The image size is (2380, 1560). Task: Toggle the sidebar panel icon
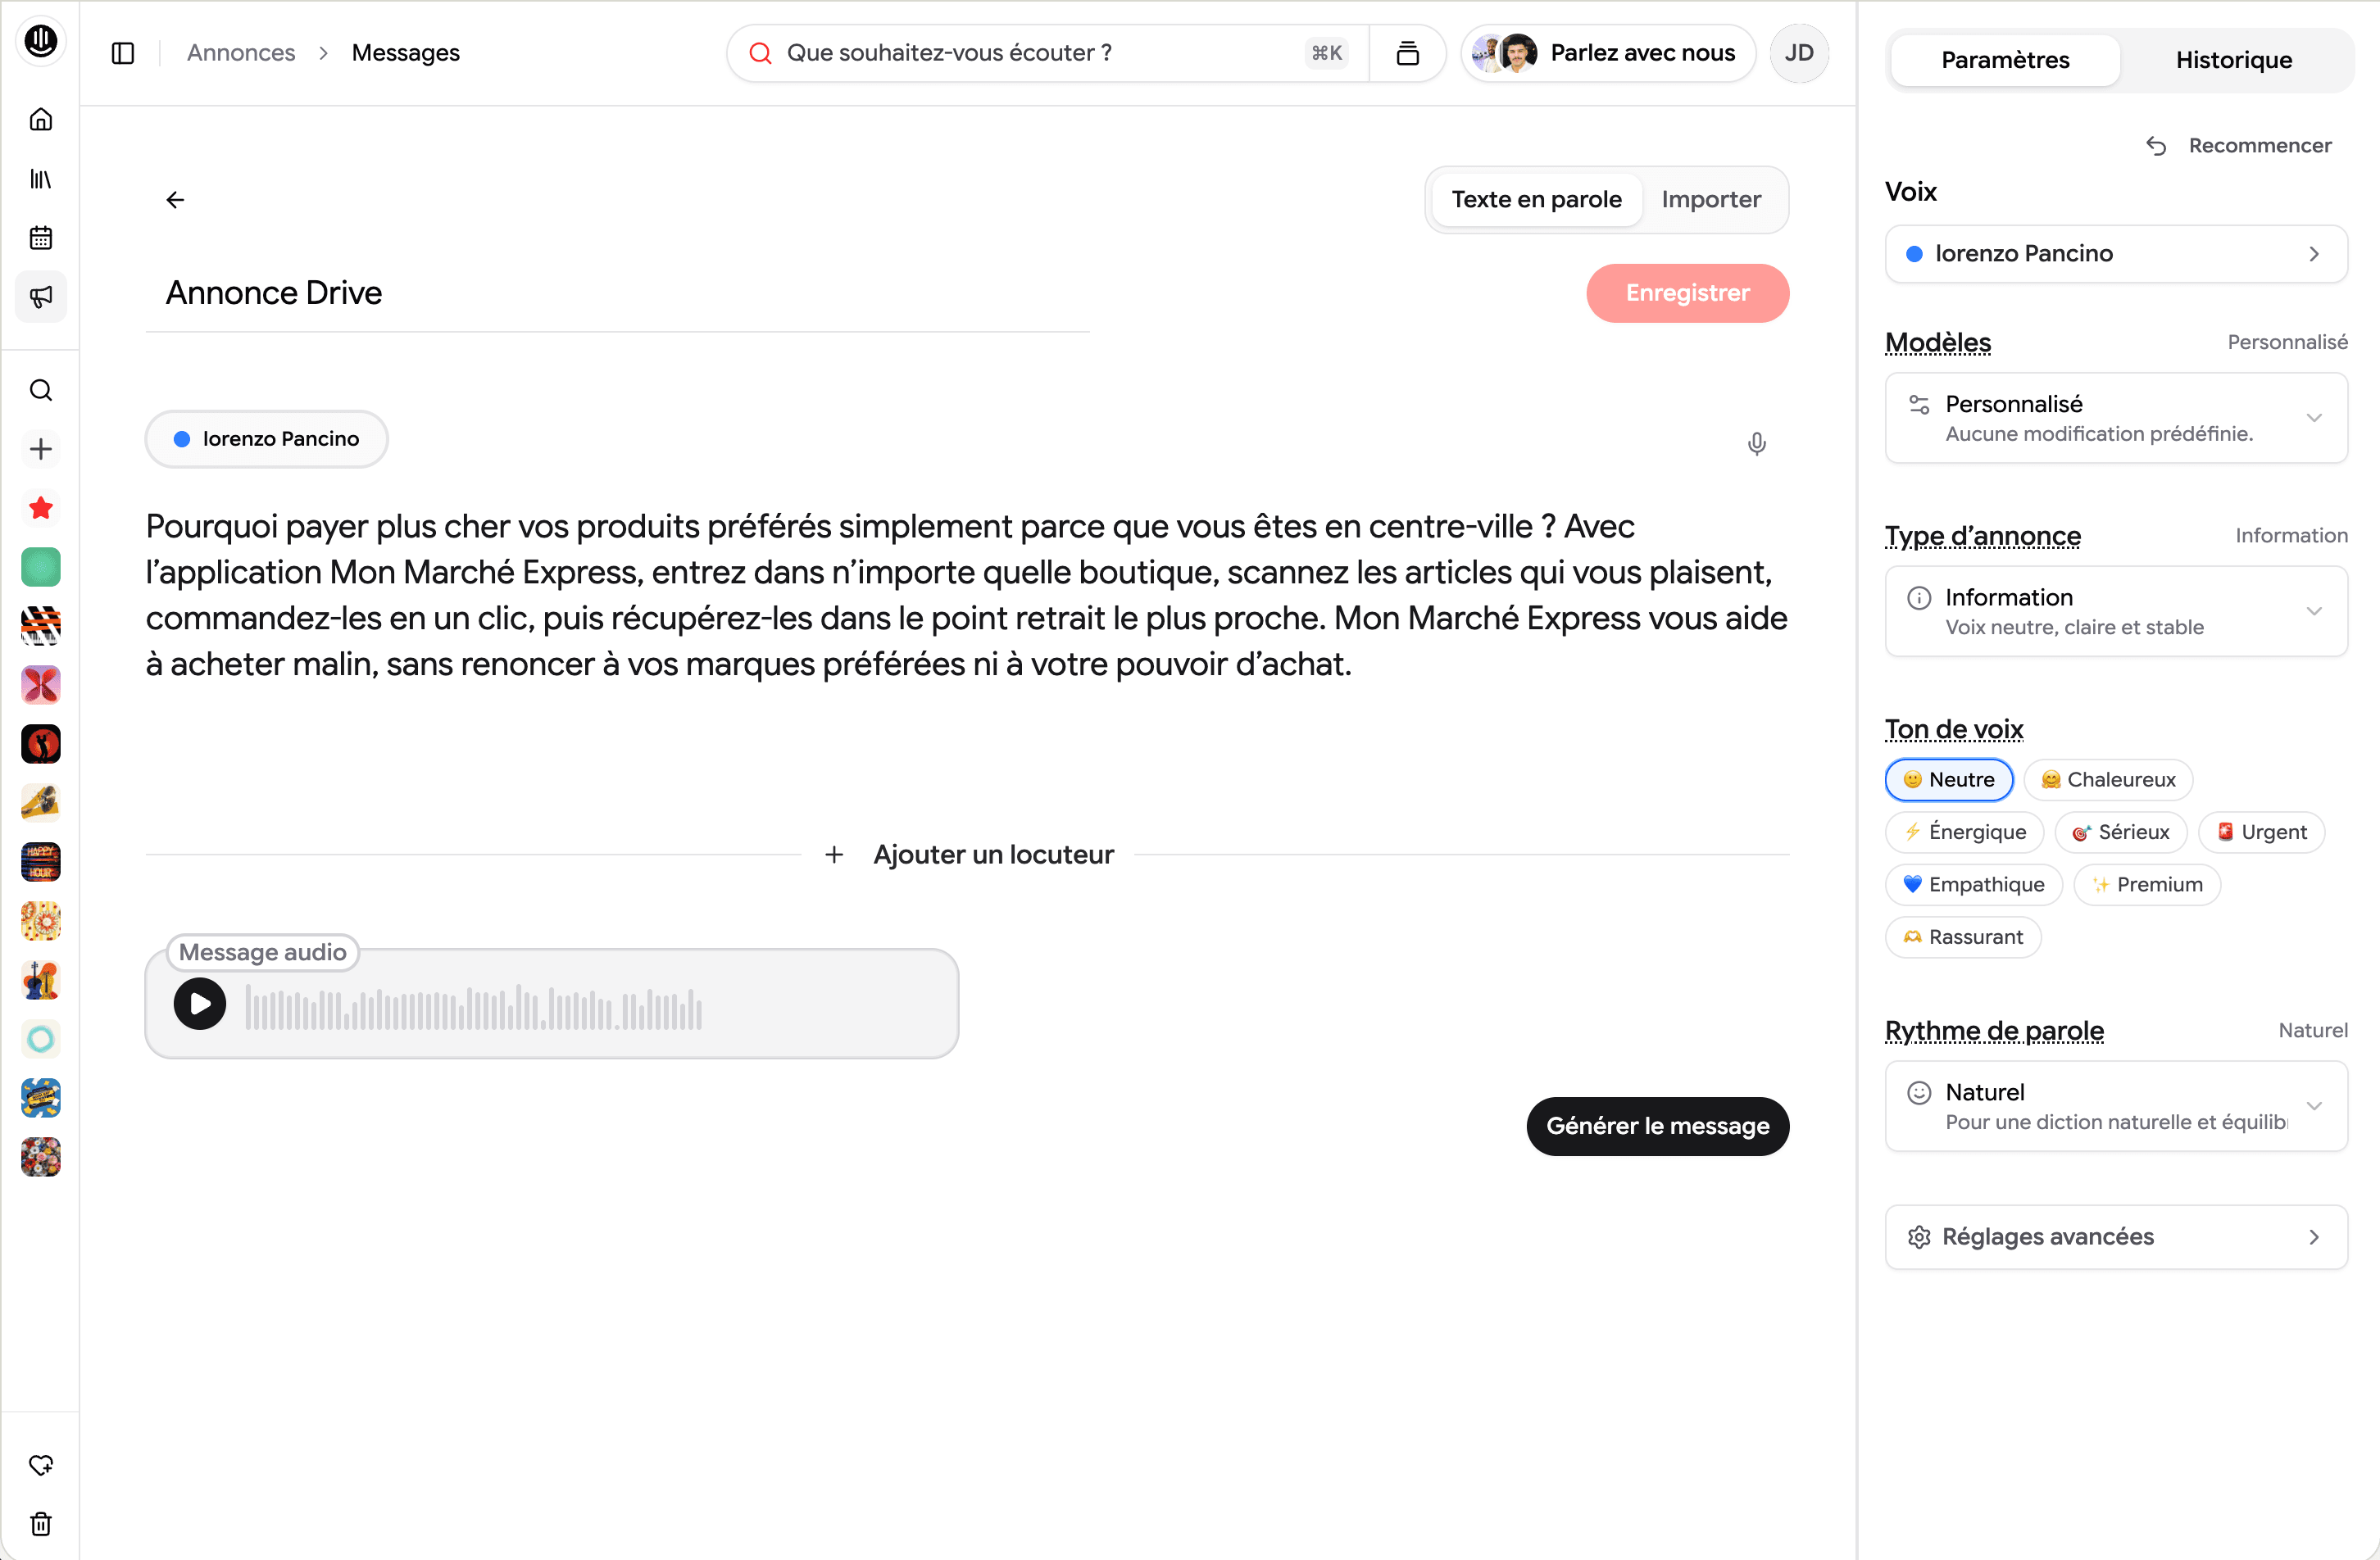pos(123,53)
